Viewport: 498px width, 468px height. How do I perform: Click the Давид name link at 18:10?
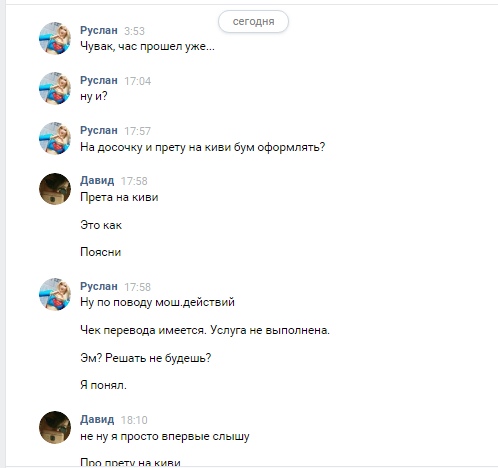[97, 419]
